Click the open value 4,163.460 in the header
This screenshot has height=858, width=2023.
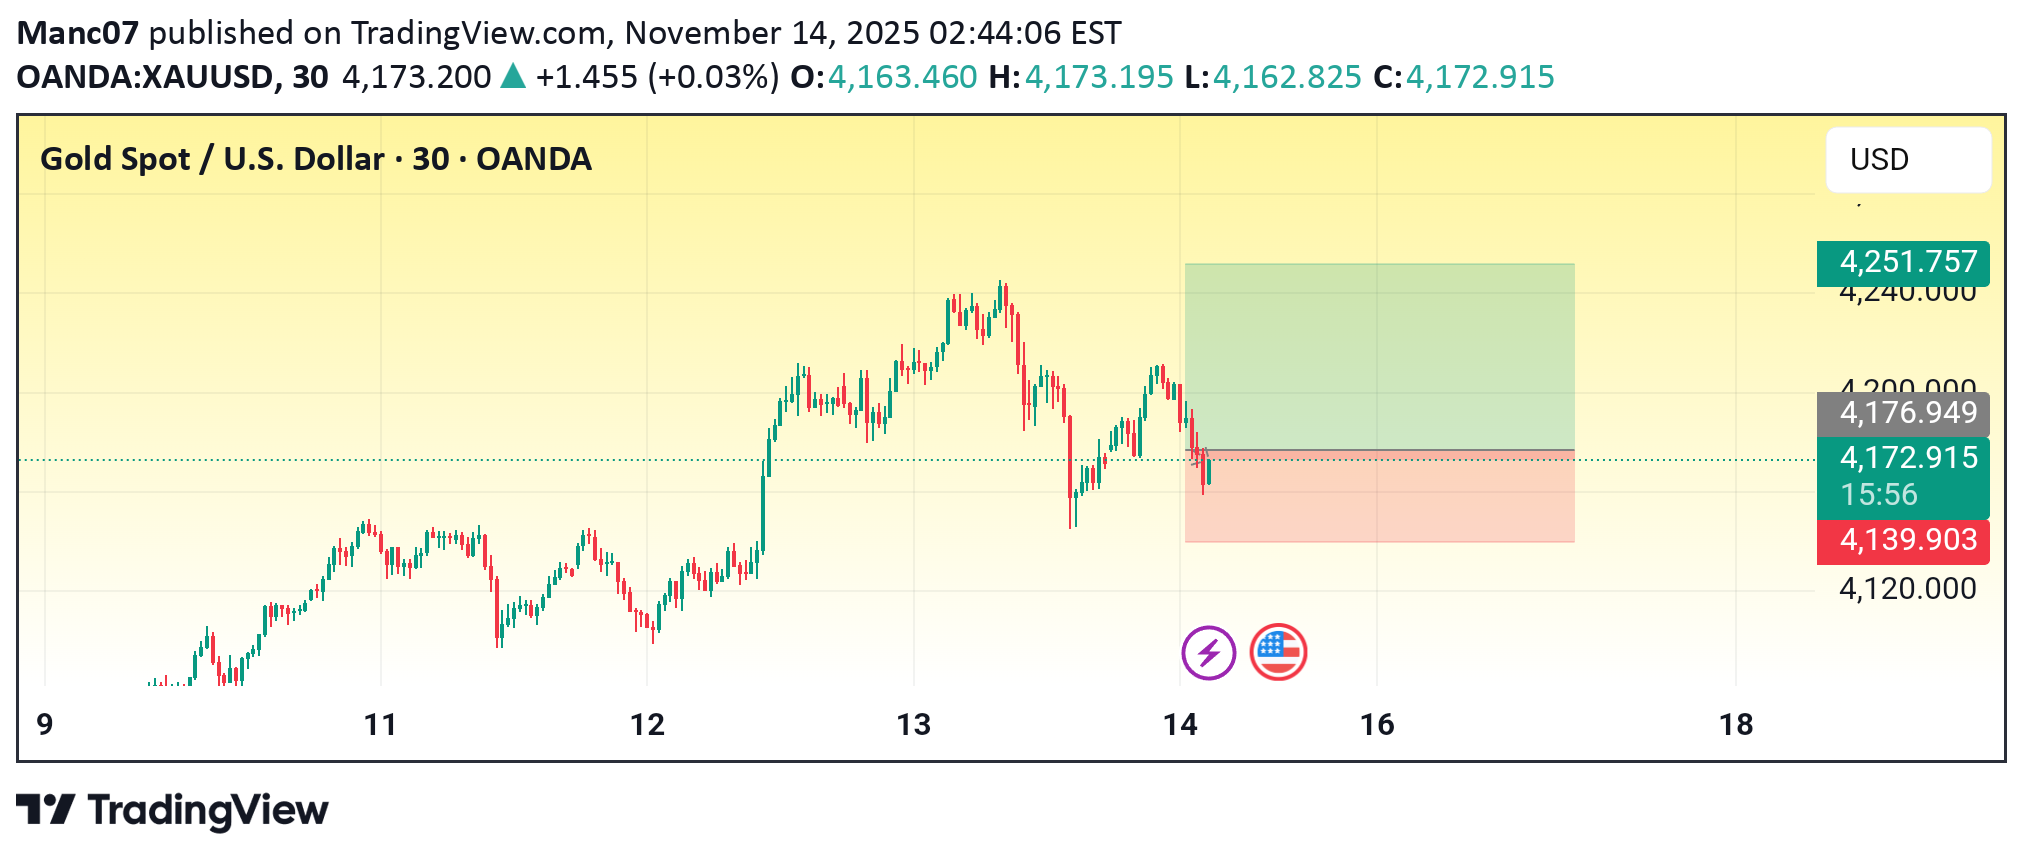(902, 77)
